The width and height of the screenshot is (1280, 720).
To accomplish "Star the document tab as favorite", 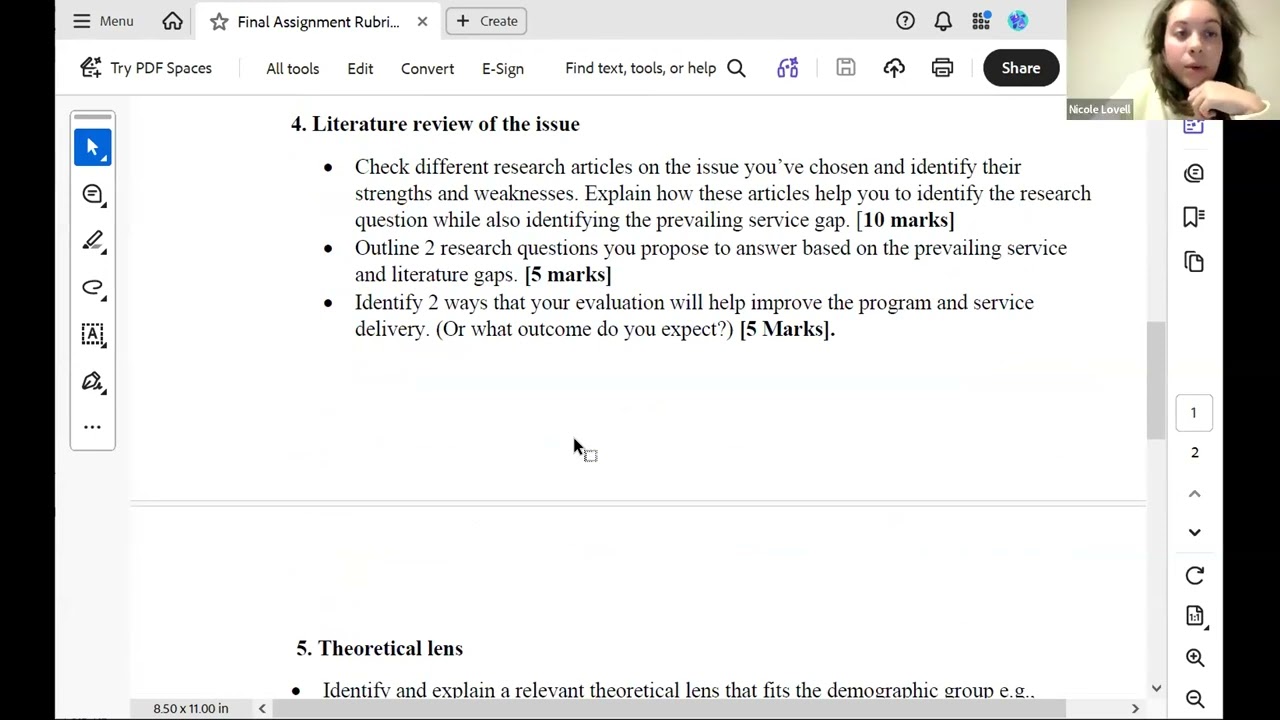I will (219, 21).
